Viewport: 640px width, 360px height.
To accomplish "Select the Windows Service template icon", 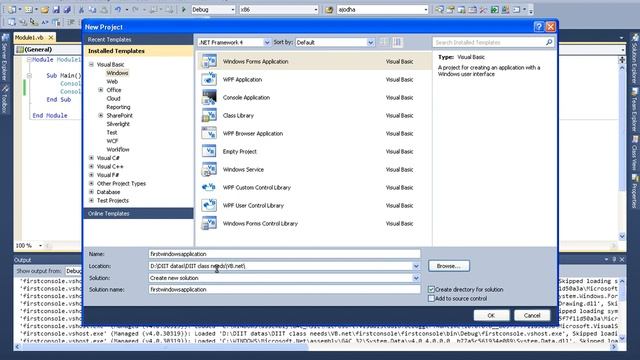I will point(209,169).
